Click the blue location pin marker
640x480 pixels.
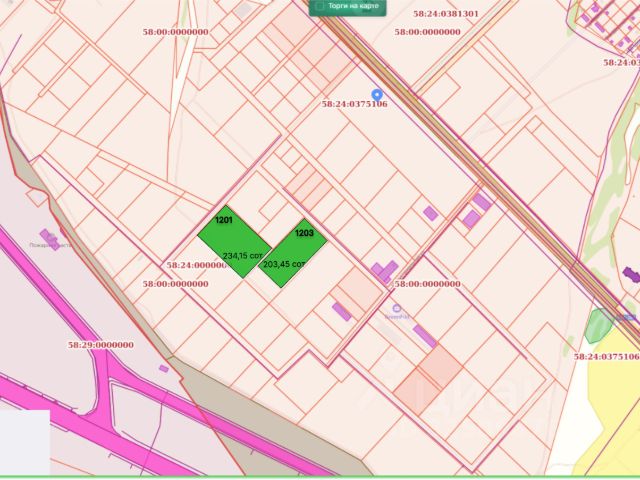pos(377,95)
